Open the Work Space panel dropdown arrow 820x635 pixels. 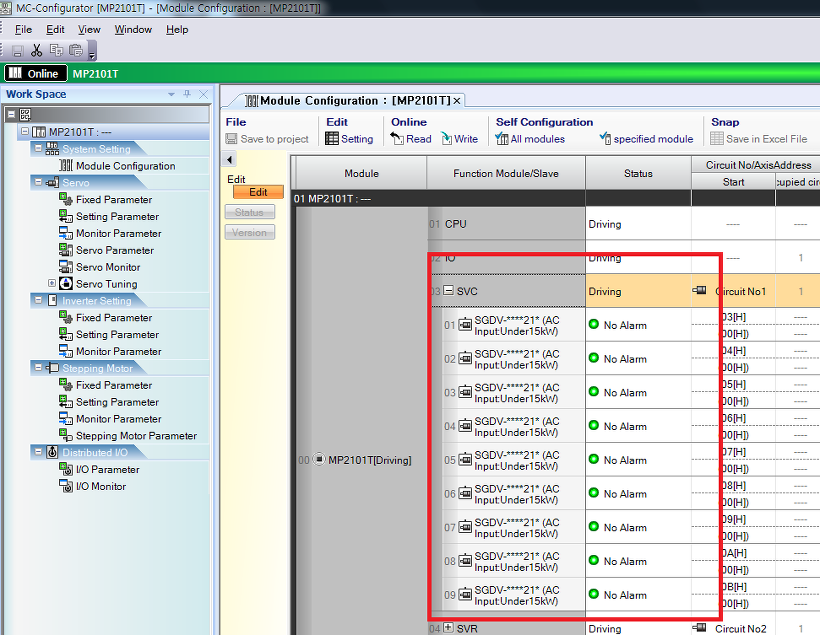pos(171,94)
